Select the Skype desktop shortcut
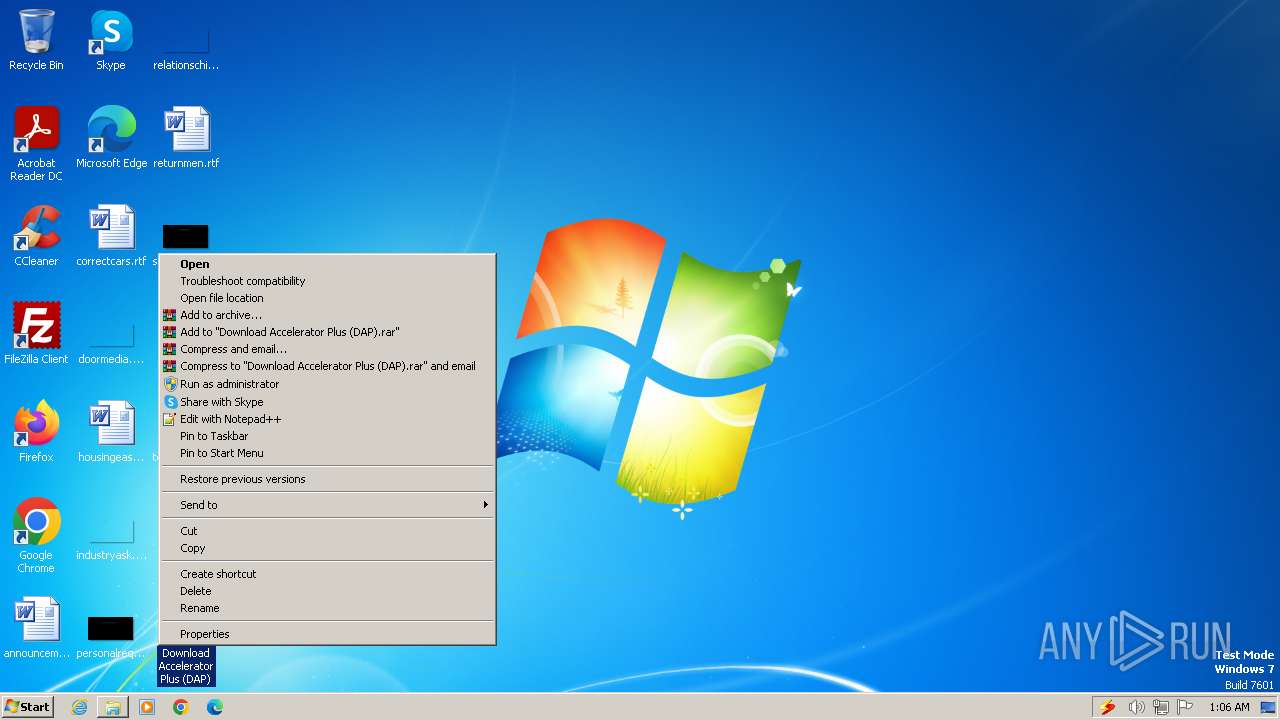The width and height of the screenshot is (1280, 720). coord(111,40)
